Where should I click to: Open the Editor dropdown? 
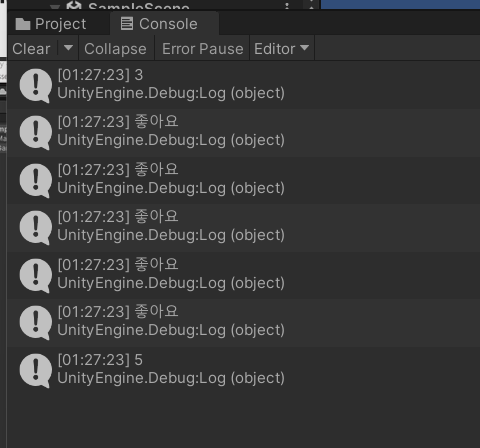tap(282, 49)
